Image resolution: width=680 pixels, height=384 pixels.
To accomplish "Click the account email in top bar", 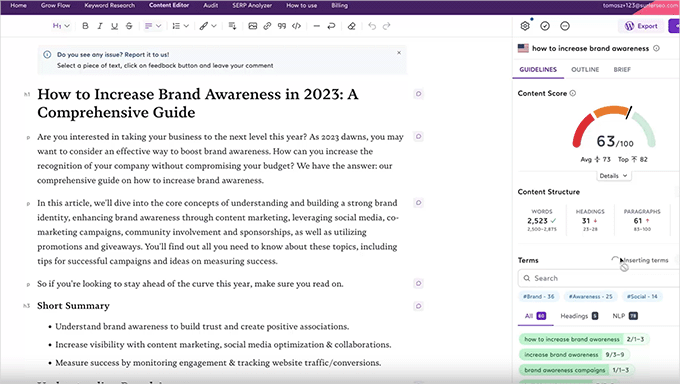I will coord(641,6).
